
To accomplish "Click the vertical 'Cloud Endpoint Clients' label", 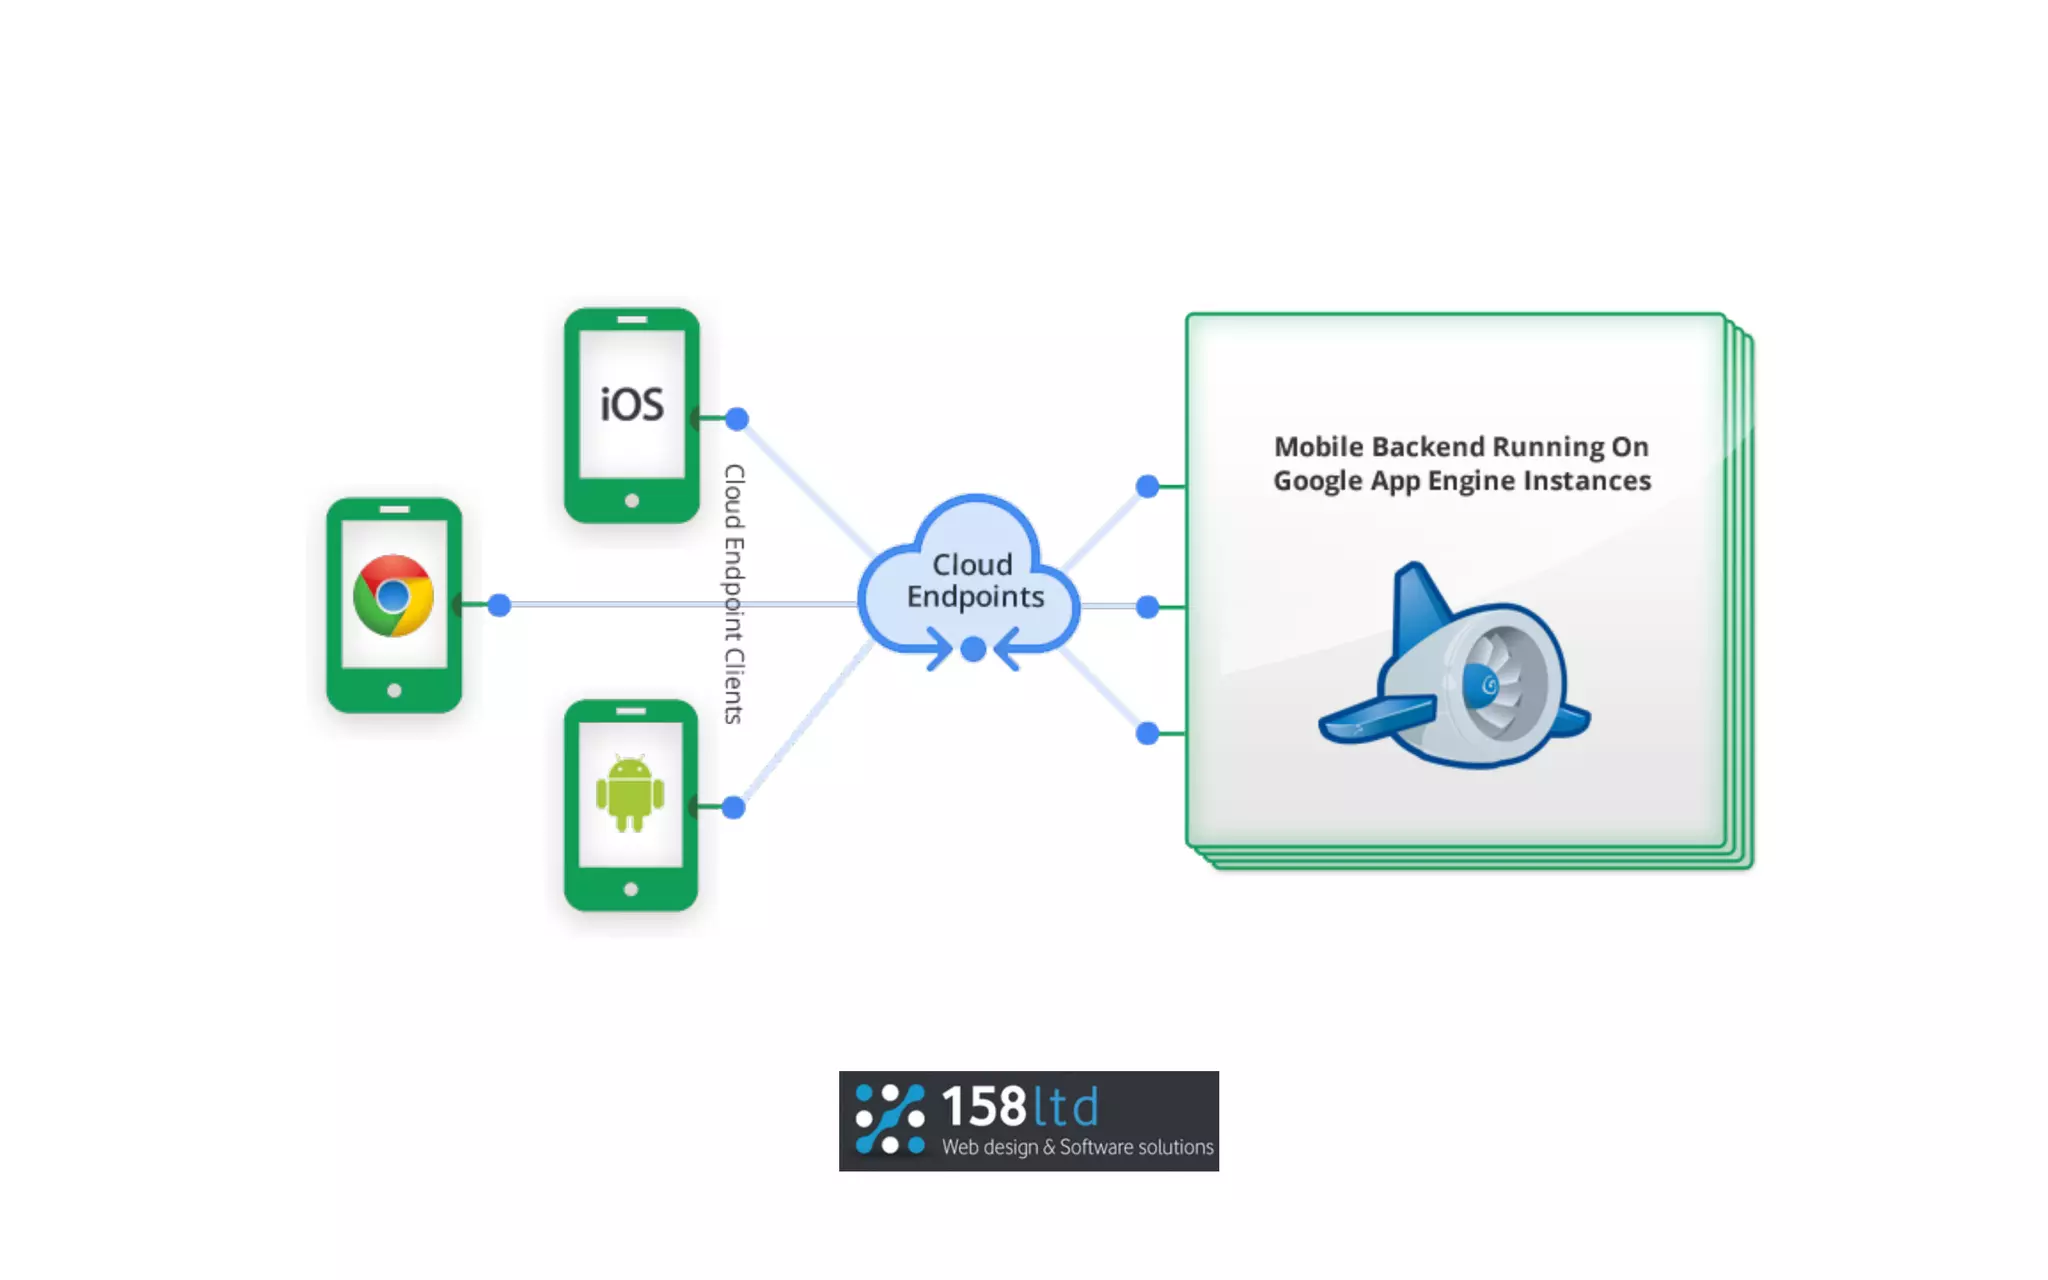I will [734, 594].
